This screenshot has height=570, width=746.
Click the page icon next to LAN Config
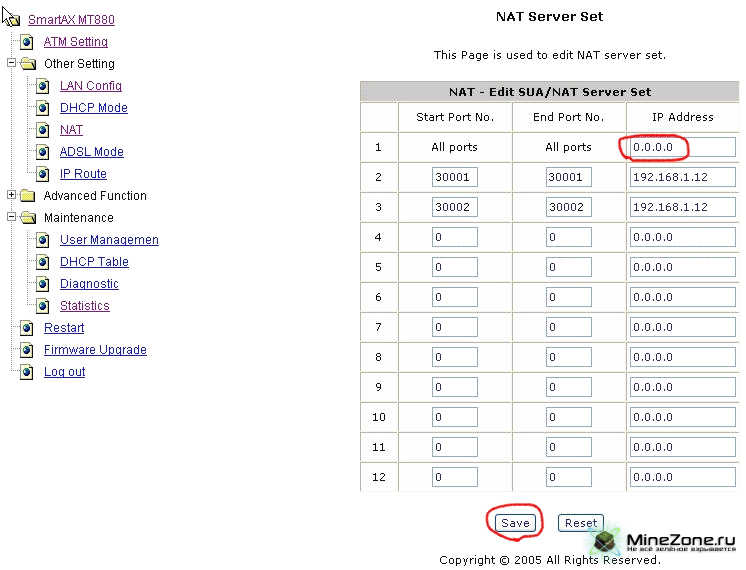pyautogui.click(x=43, y=86)
